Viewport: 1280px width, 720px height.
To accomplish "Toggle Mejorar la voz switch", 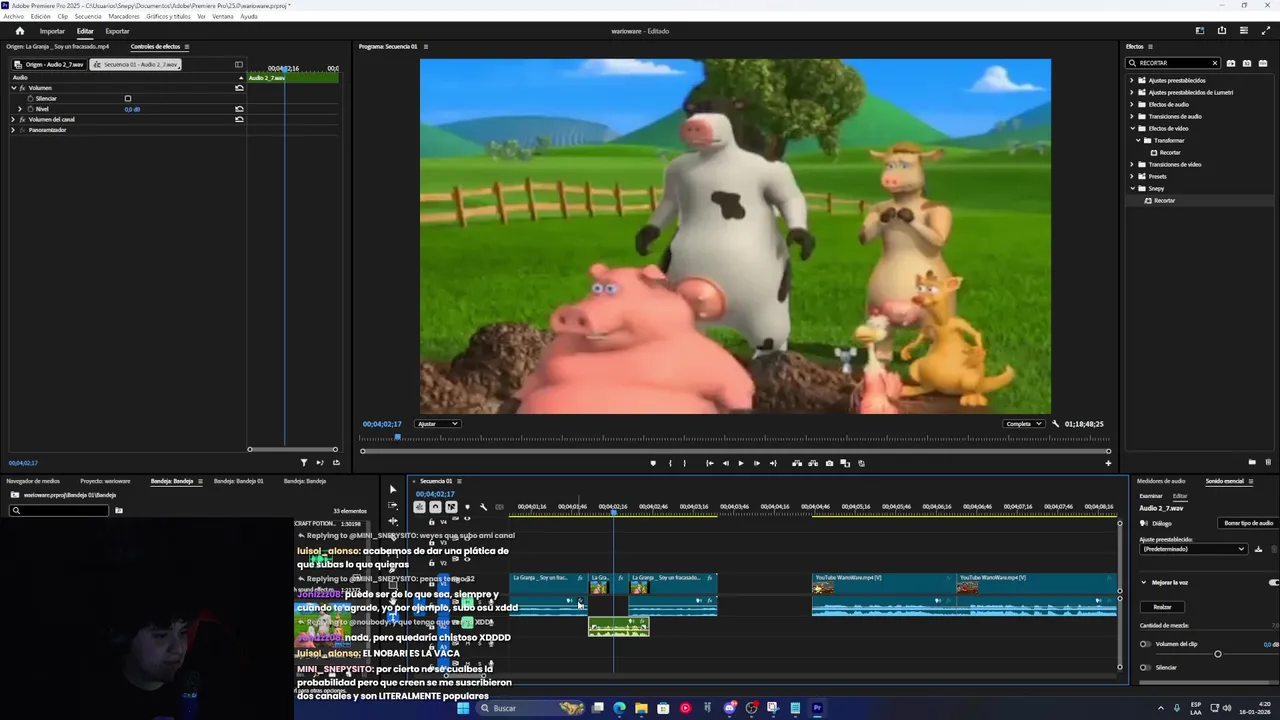I will pyautogui.click(x=1273, y=583).
